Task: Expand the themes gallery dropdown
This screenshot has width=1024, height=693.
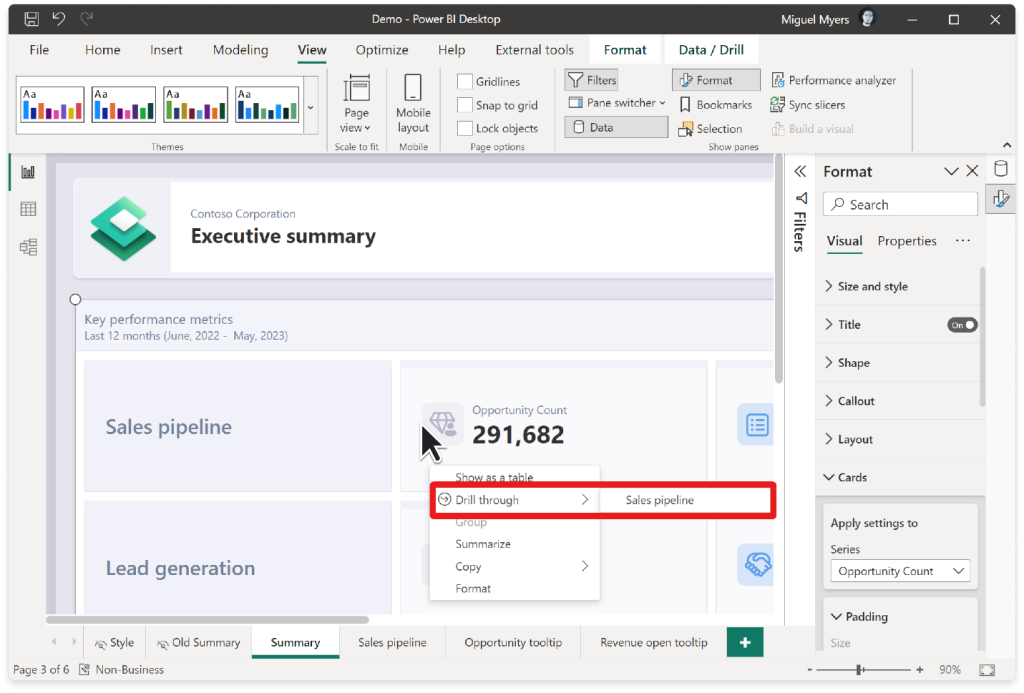Action: click(311, 107)
